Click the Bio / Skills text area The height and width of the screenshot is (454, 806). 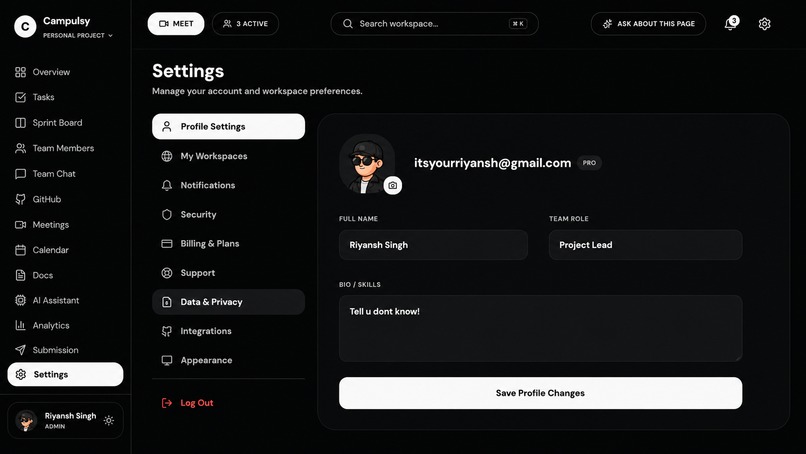point(541,328)
